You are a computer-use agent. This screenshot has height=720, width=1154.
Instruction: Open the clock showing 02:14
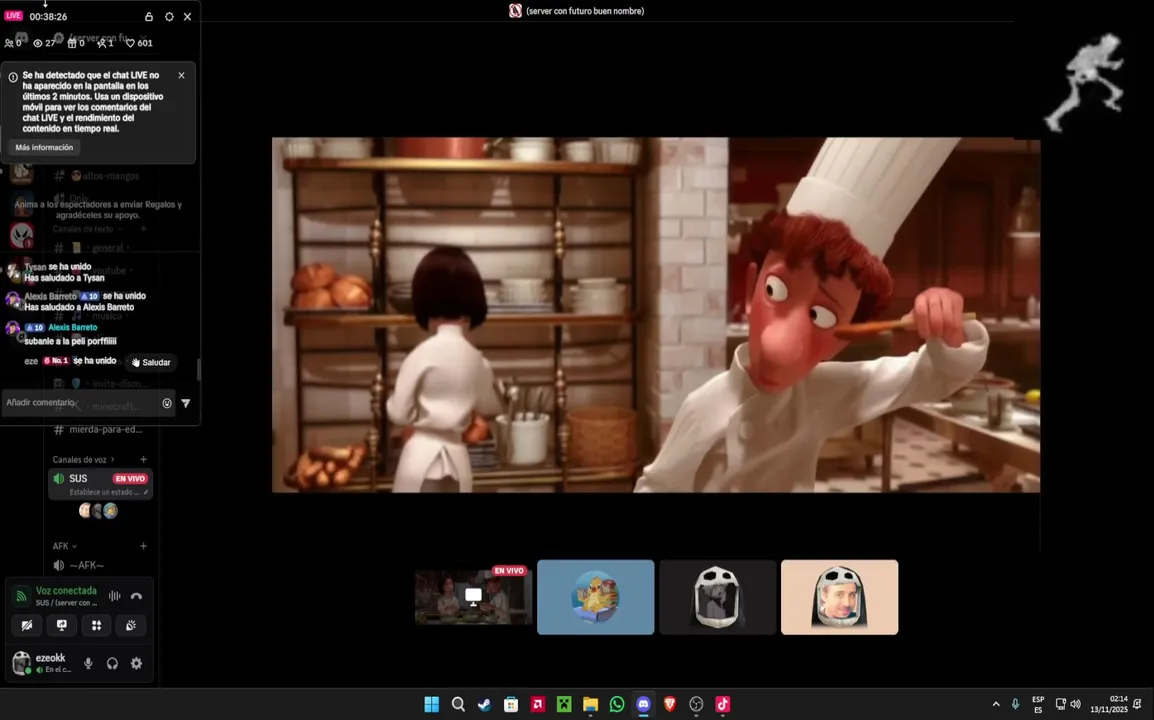[1109, 705]
